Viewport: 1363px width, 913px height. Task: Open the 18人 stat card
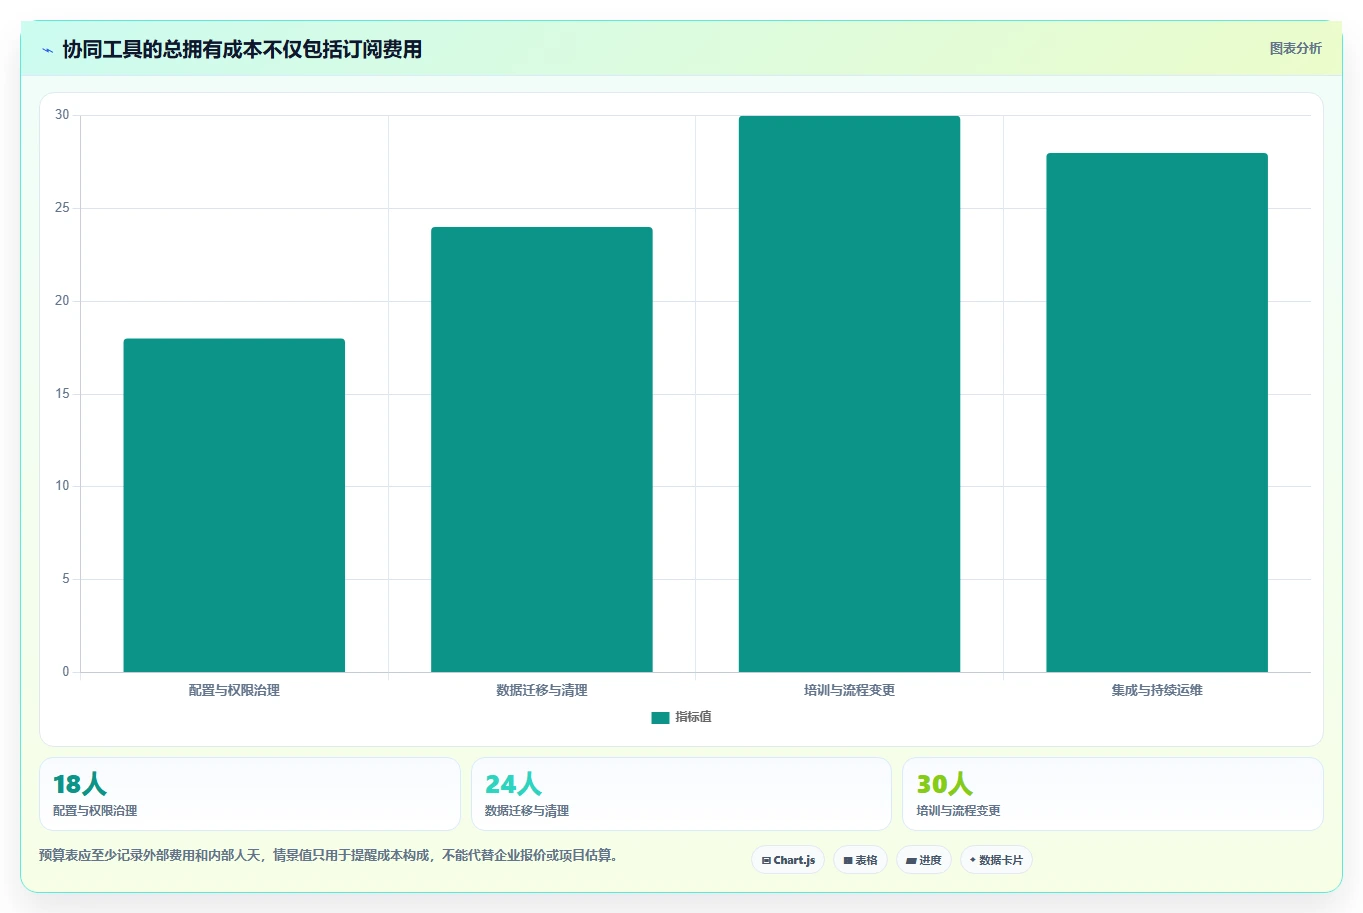[x=250, y=794]
